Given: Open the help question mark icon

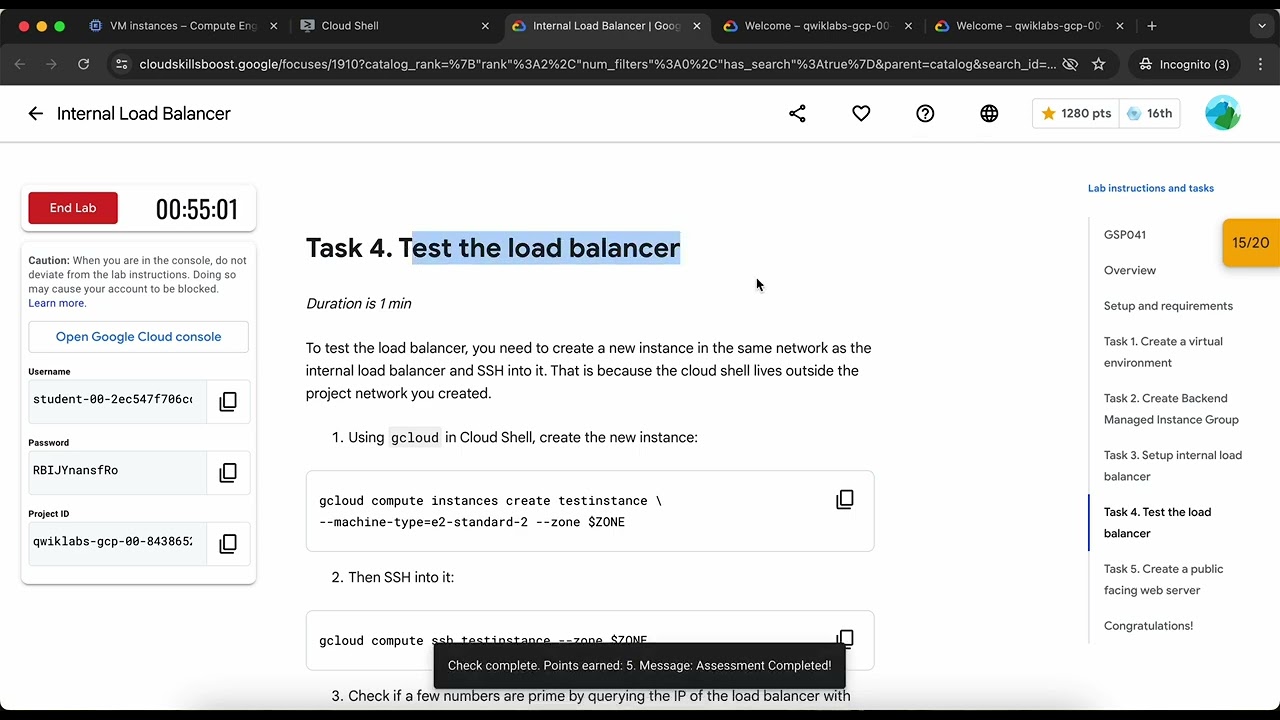Looking at the screenshot, I should pyautogui.click(x=925, y=114).
